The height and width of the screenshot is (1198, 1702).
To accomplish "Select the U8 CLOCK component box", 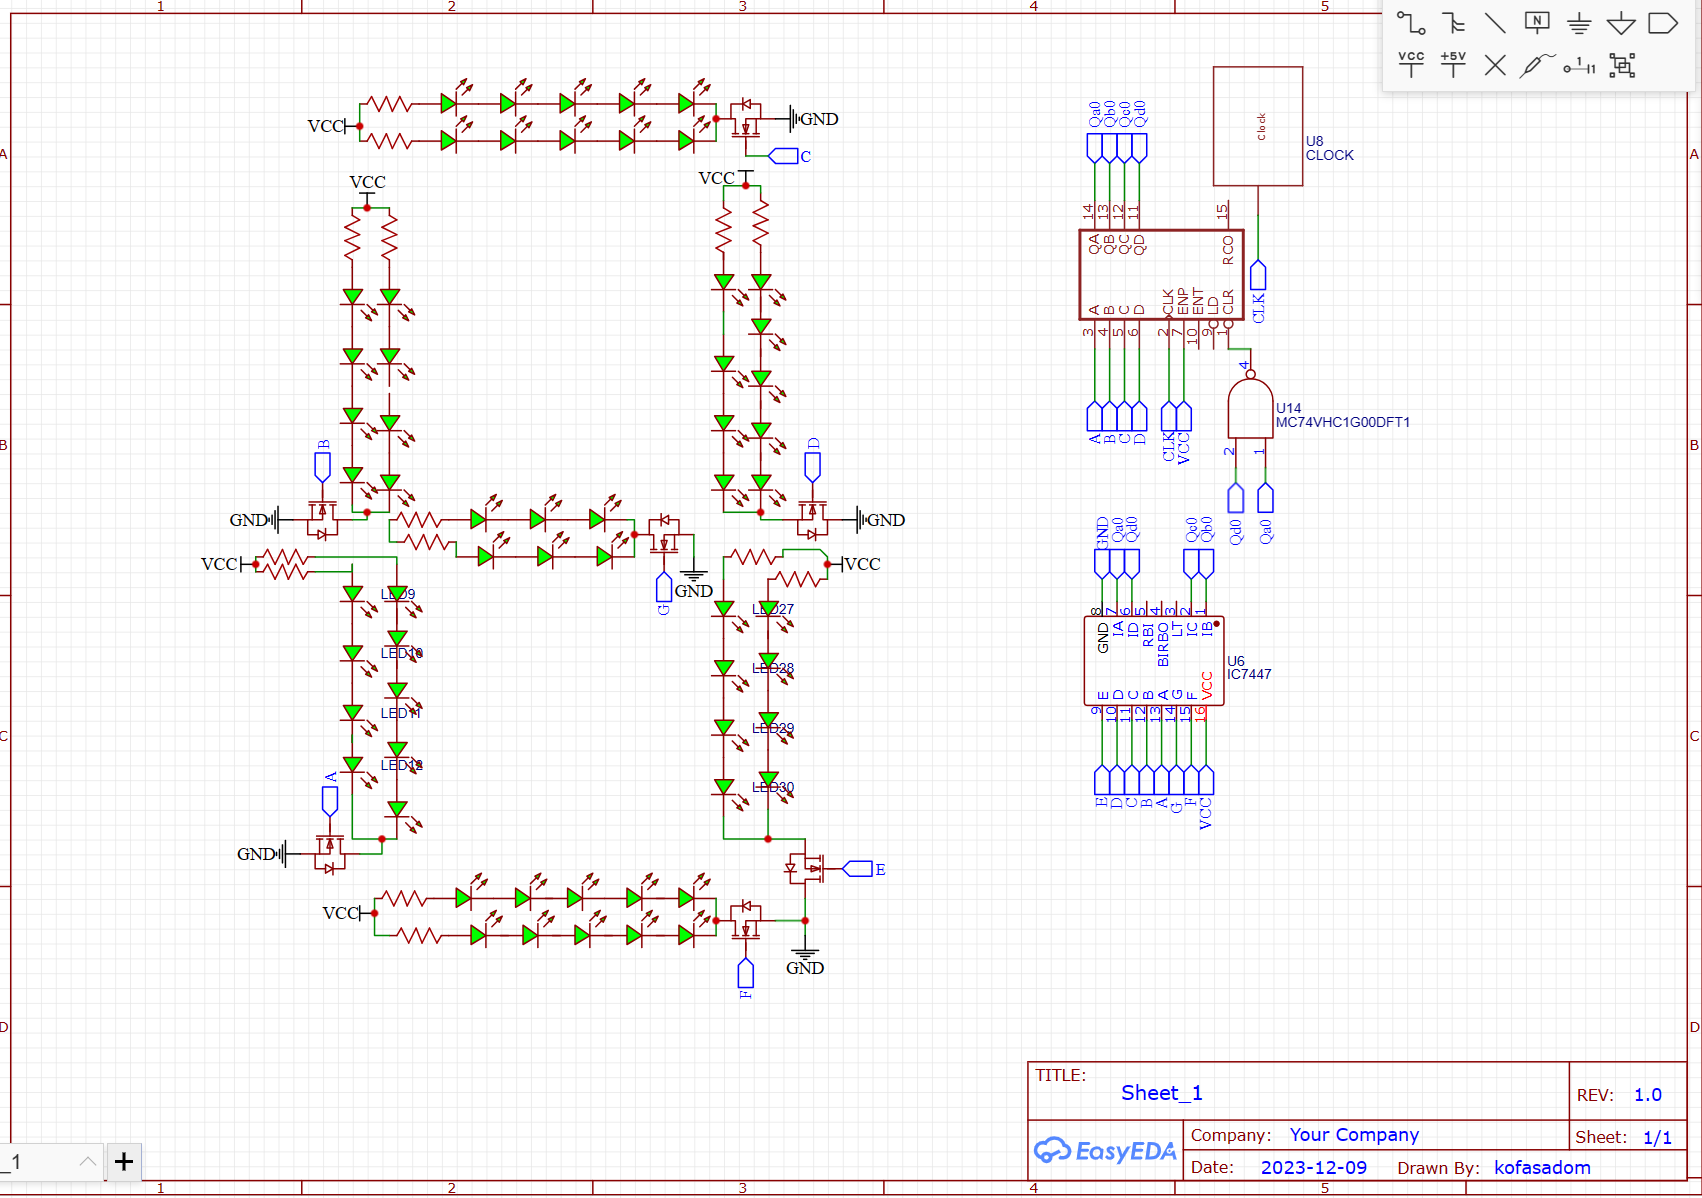I will [x=1258, y=126].
